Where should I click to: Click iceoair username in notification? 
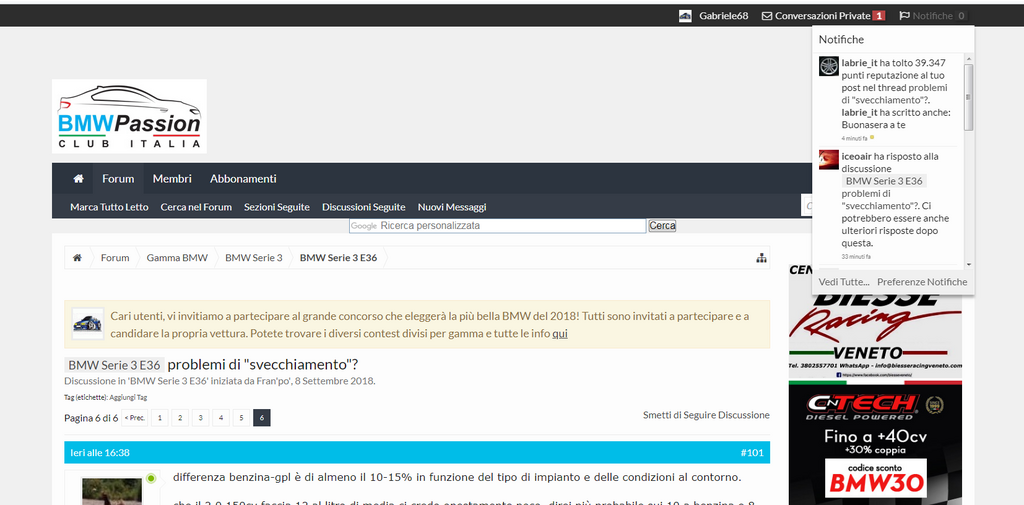[x=856, y=156]
